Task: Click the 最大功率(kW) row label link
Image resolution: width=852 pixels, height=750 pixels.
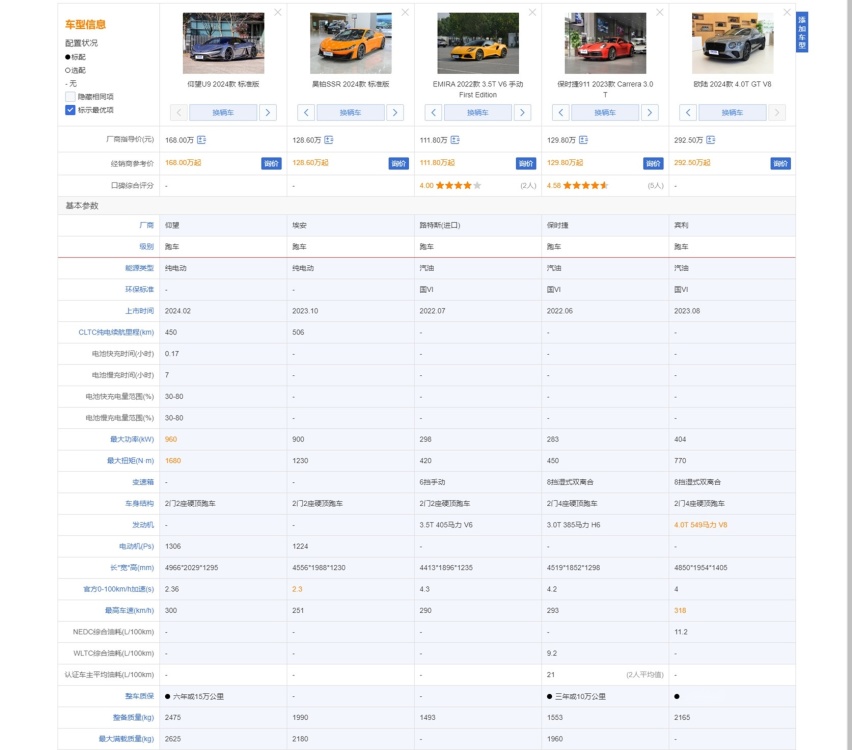Action: coord(132,439)
